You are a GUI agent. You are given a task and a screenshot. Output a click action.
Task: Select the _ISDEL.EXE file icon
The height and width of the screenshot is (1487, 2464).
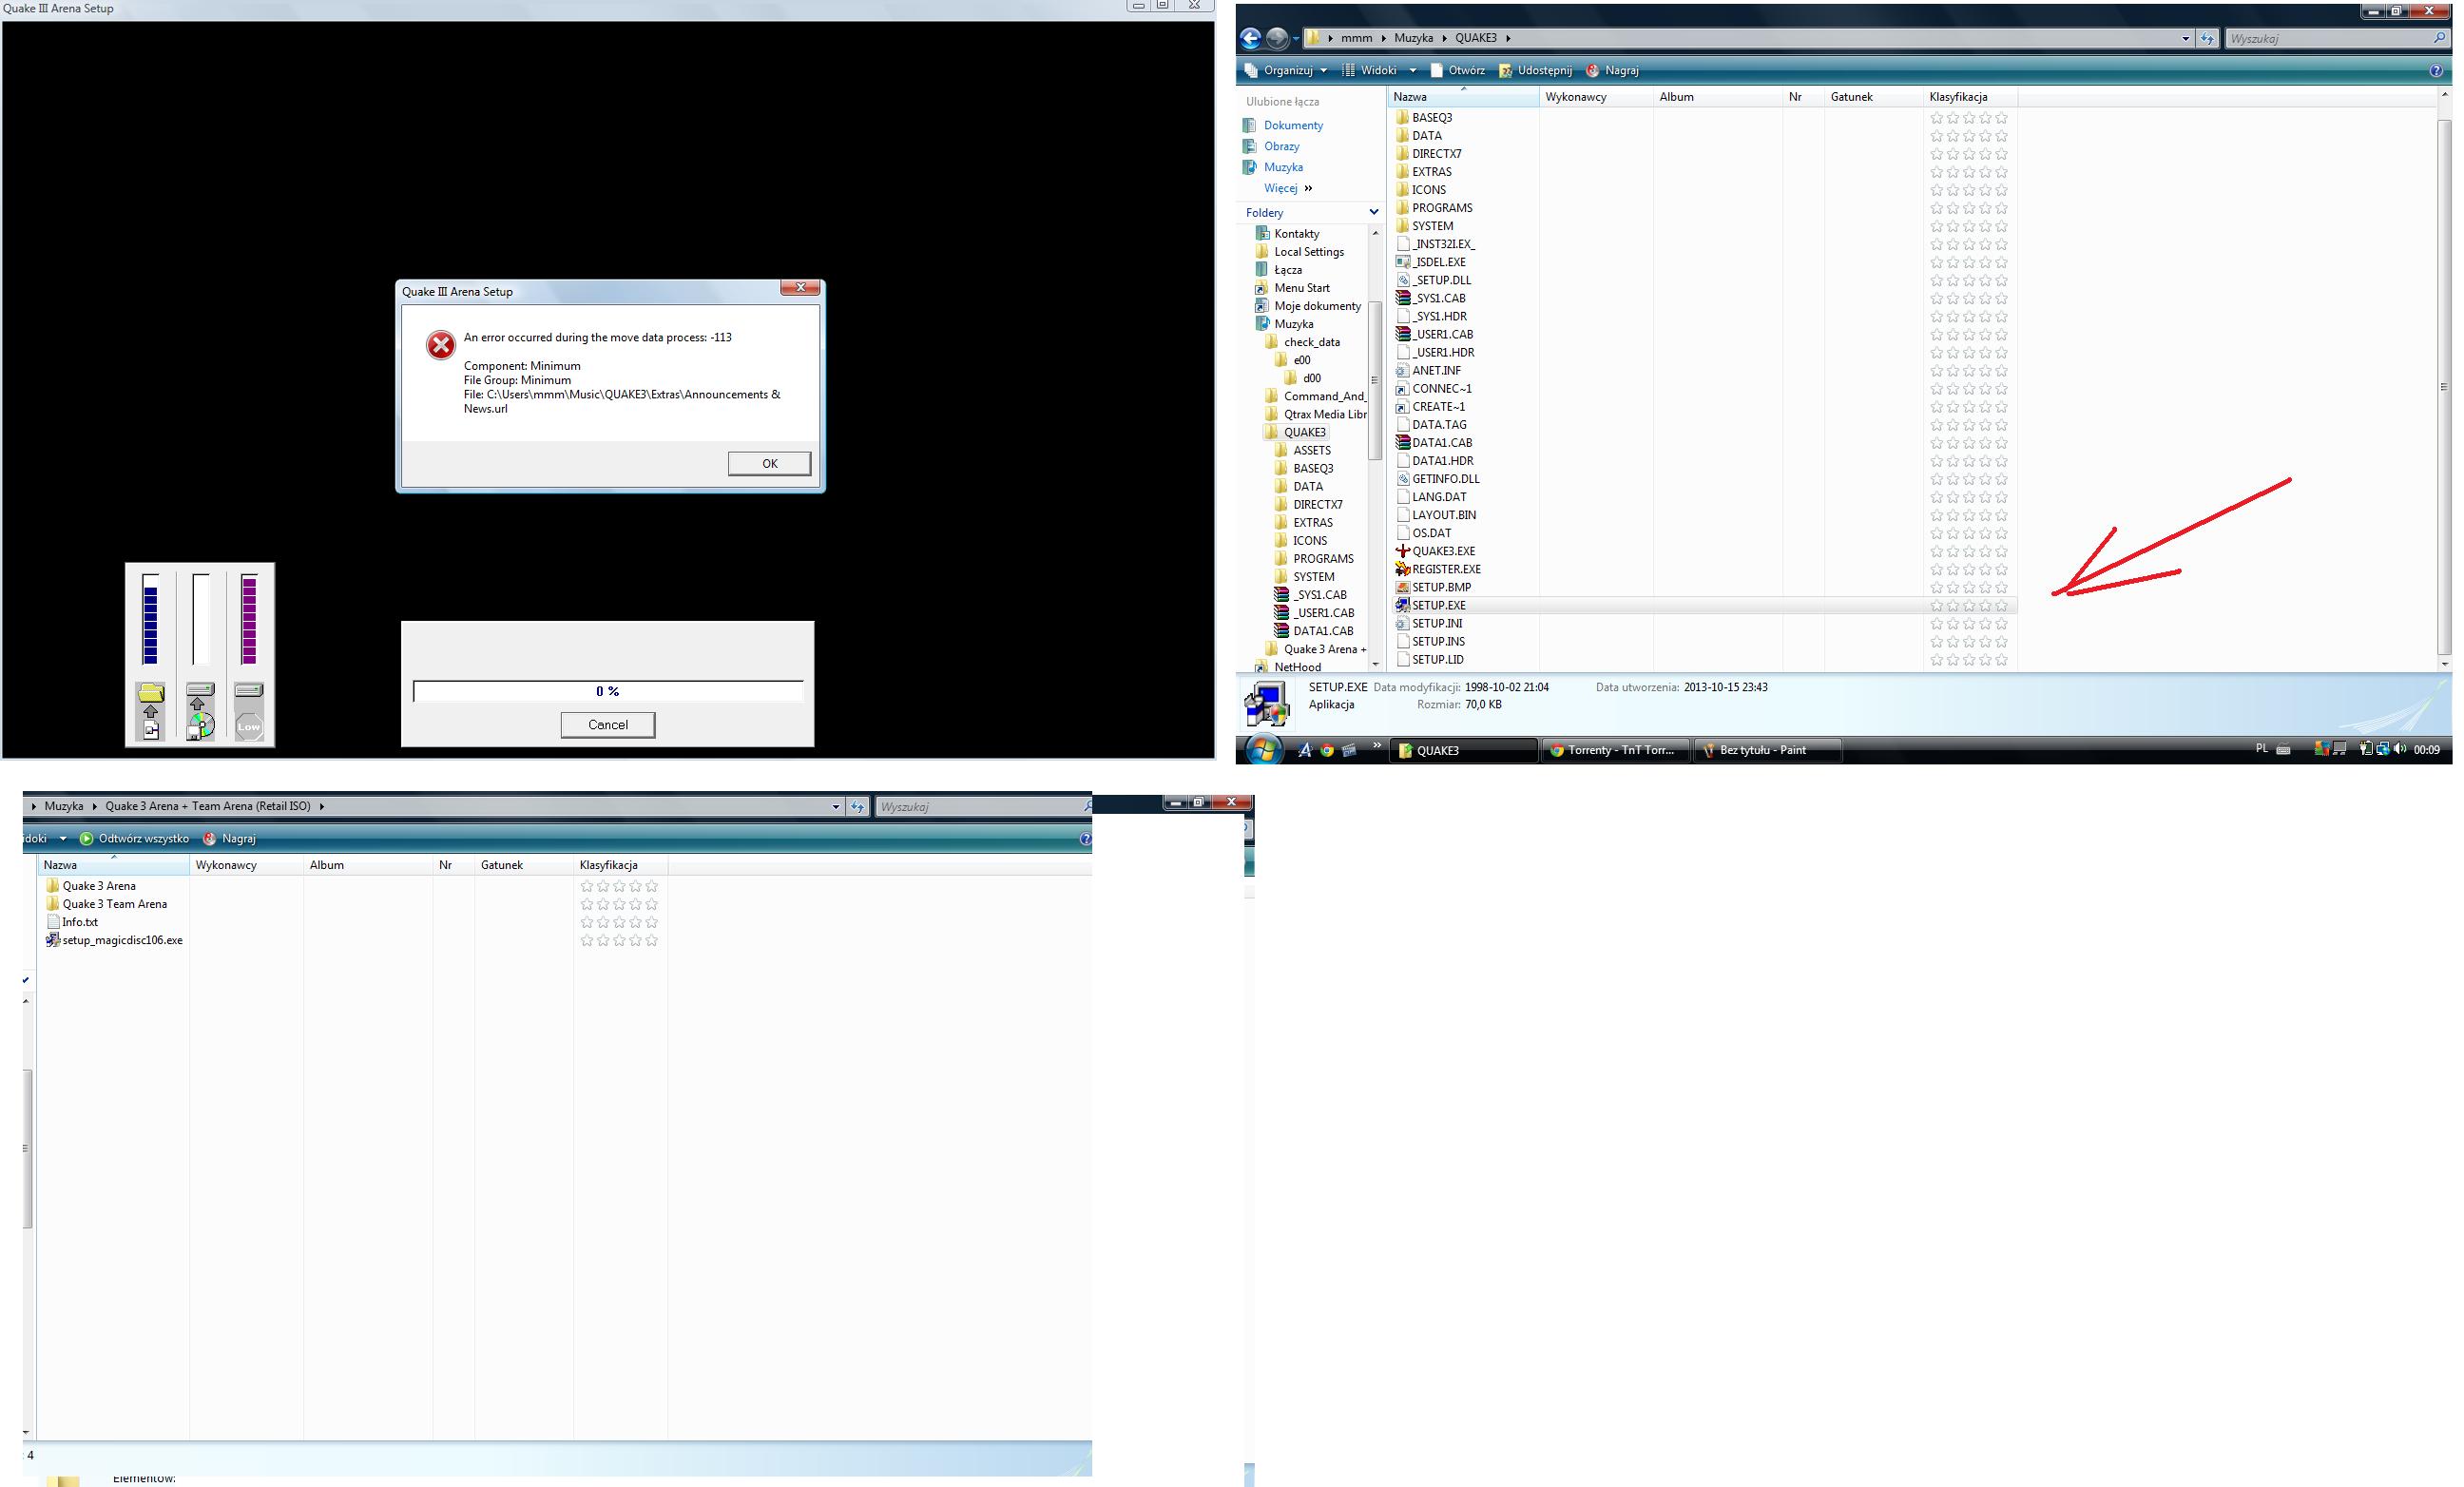tap(1403, 262)
